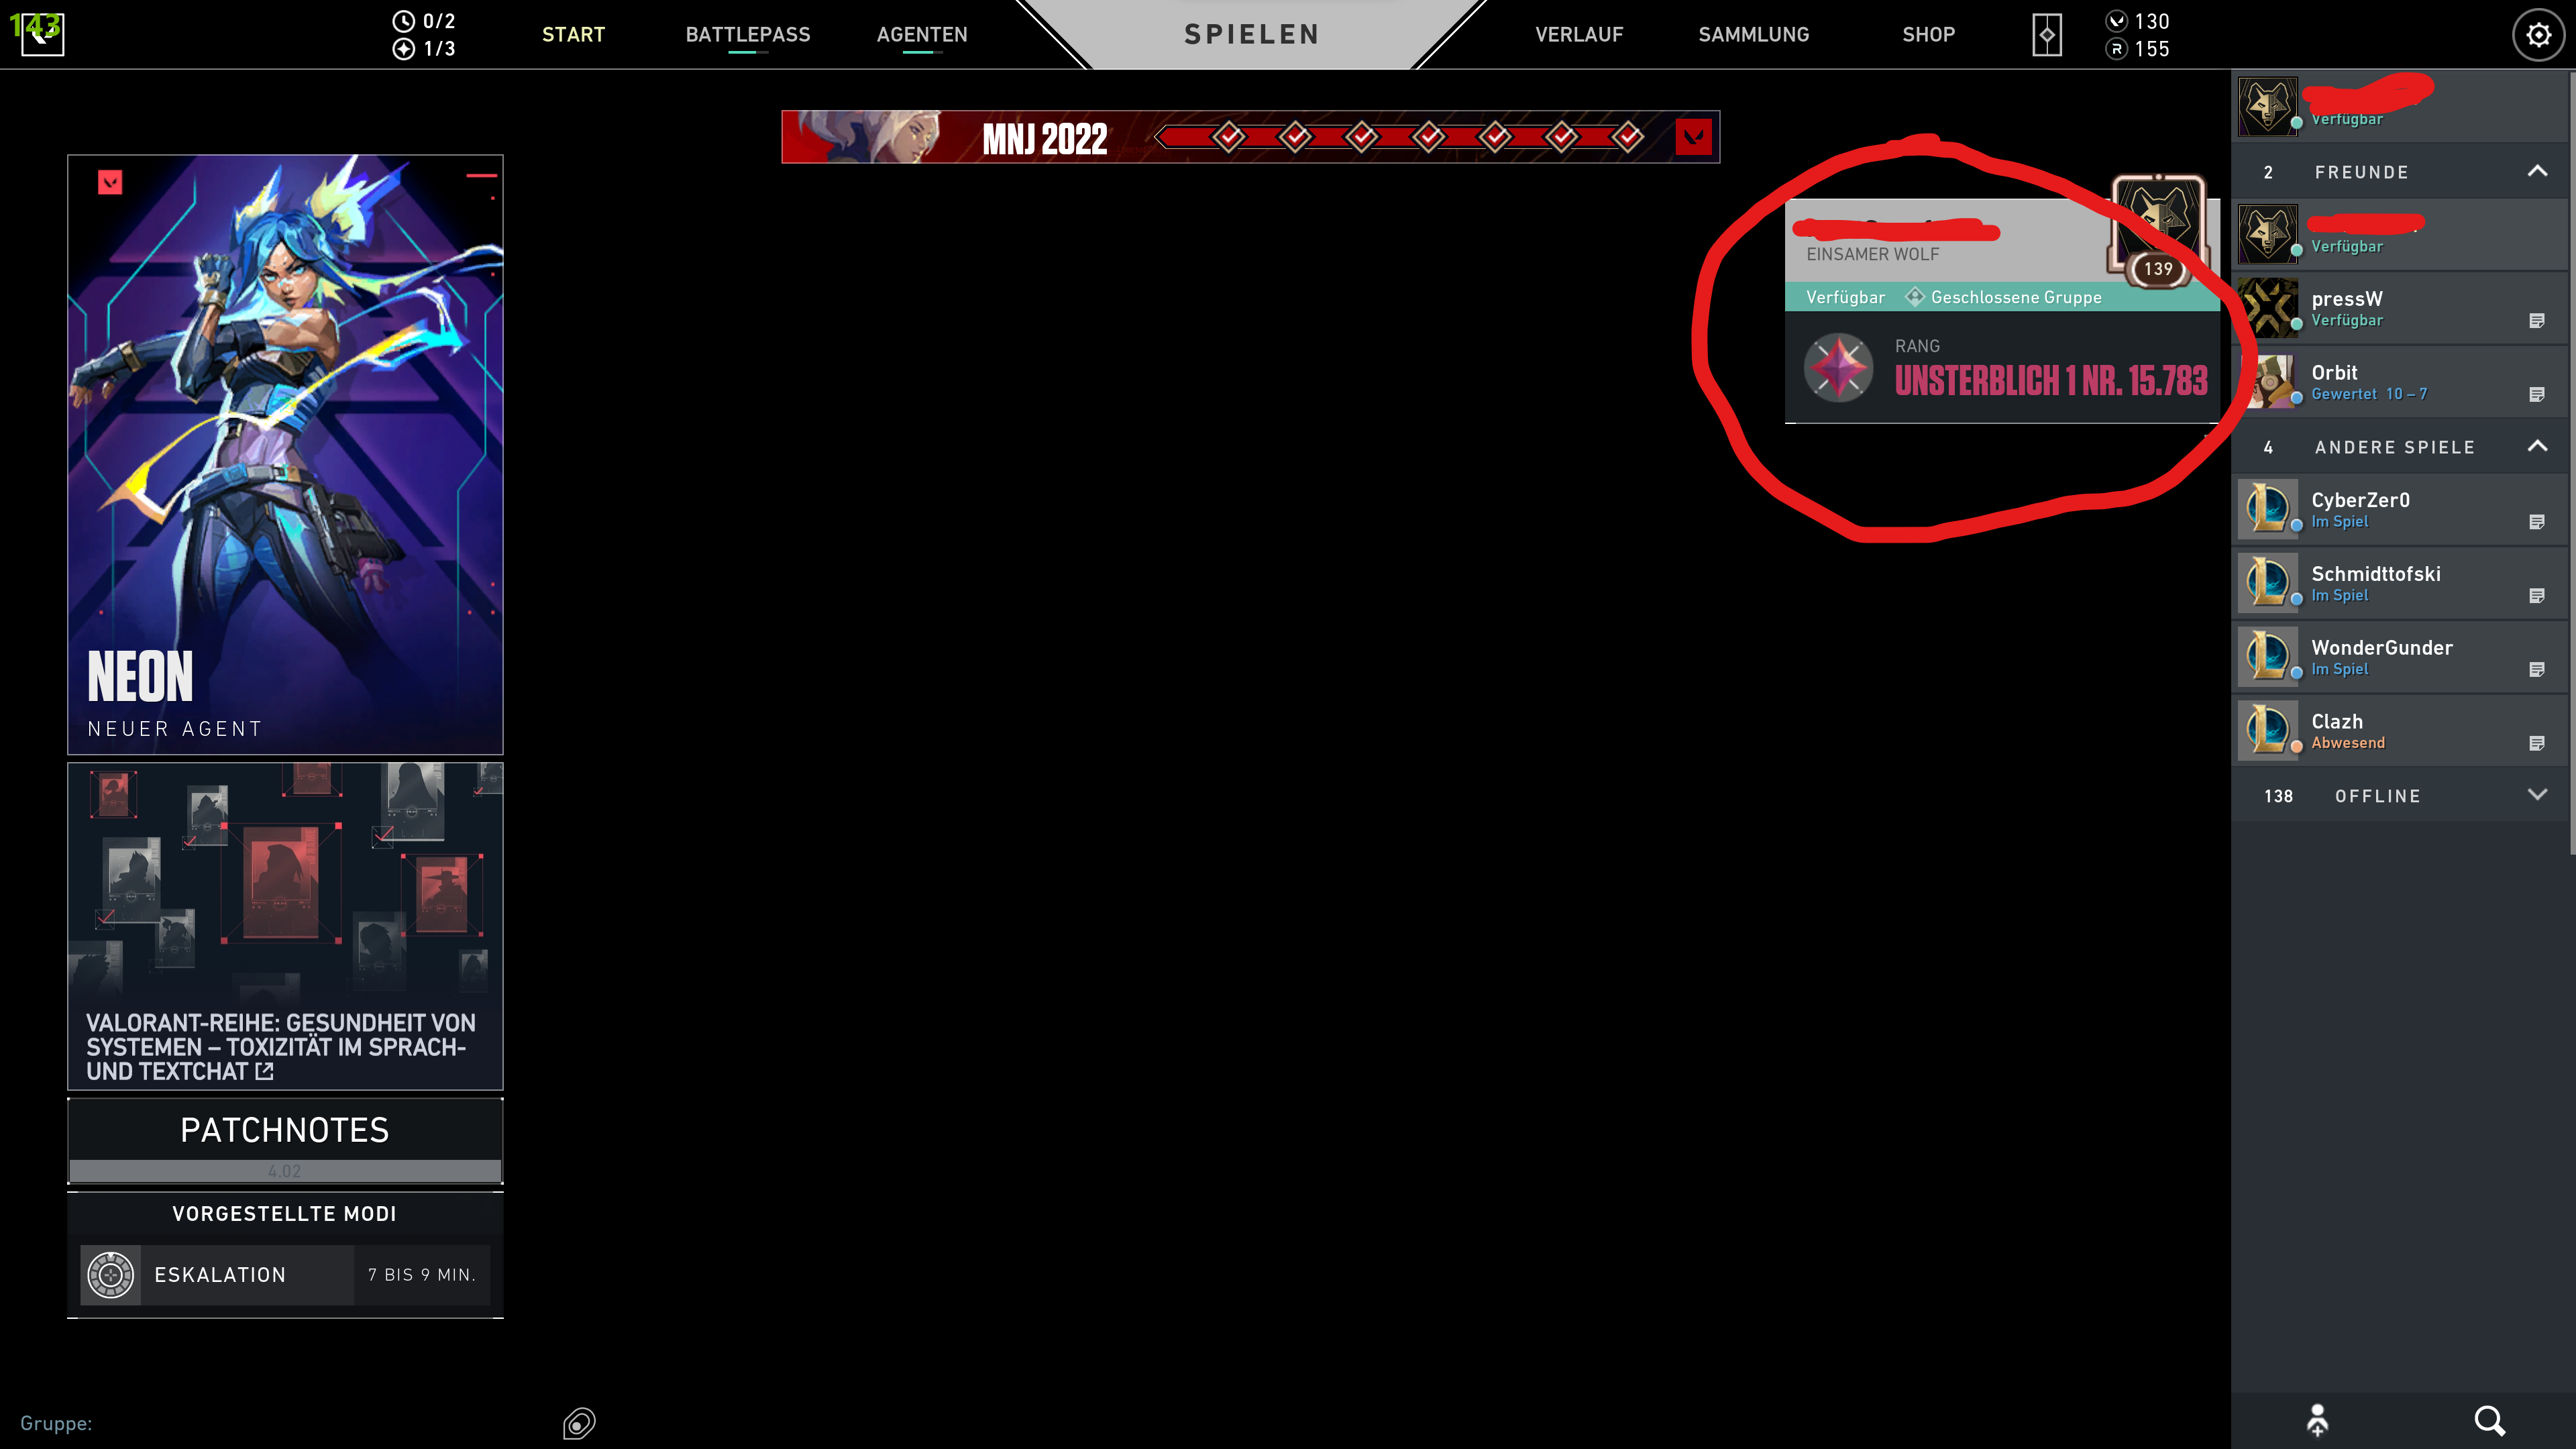Image resolution: width=2576 pixels, height=1449 pixels.
Task: Go to the Sammlung tab
Action: coord(1753,35)
